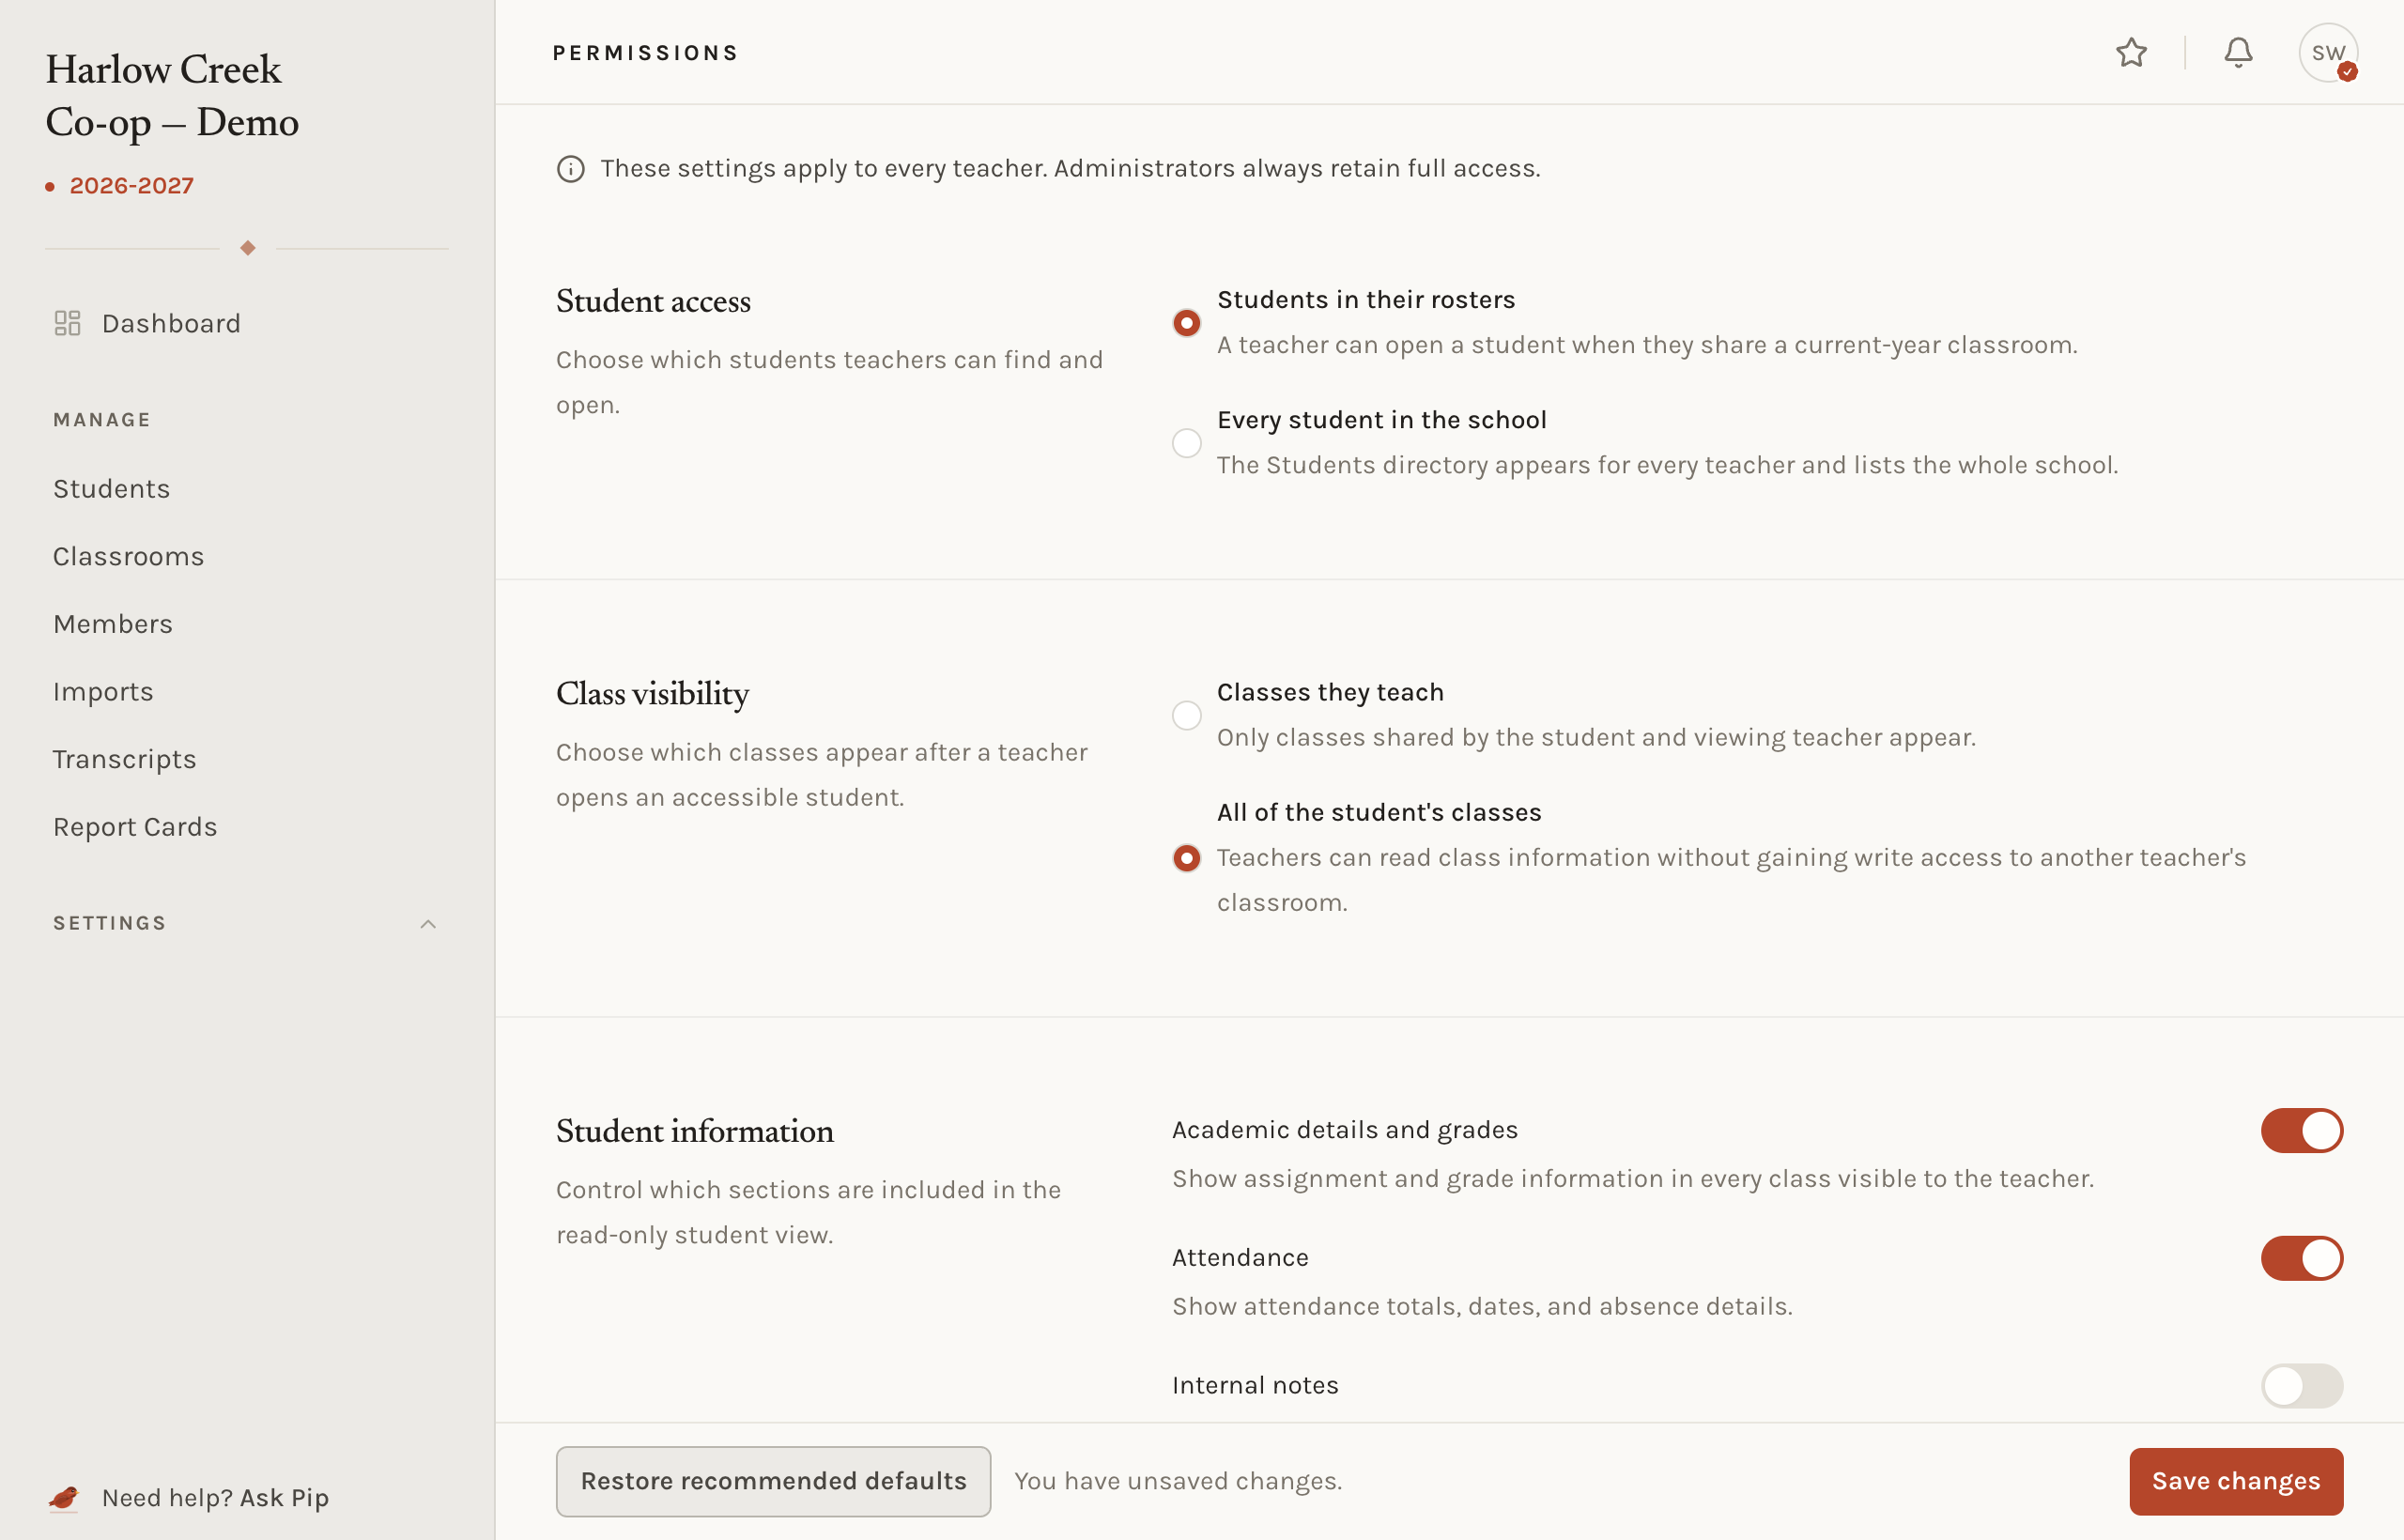This screenshot has height=1540, width=2404.
Task: Click Harlow Creek Co-op – Demo title
Action: (172, 96)
